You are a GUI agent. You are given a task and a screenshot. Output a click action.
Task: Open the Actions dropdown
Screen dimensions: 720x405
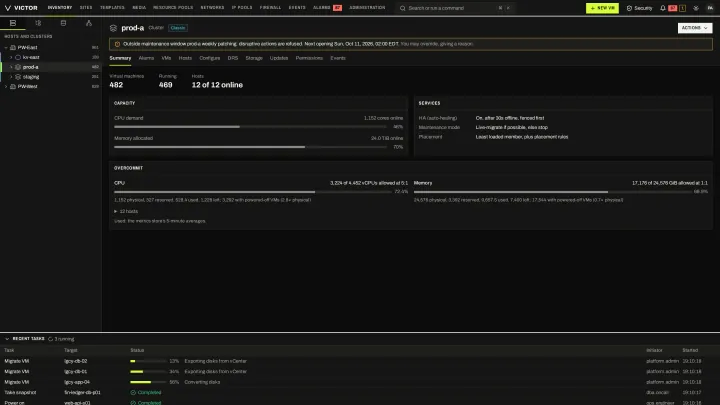pos(695,28)
